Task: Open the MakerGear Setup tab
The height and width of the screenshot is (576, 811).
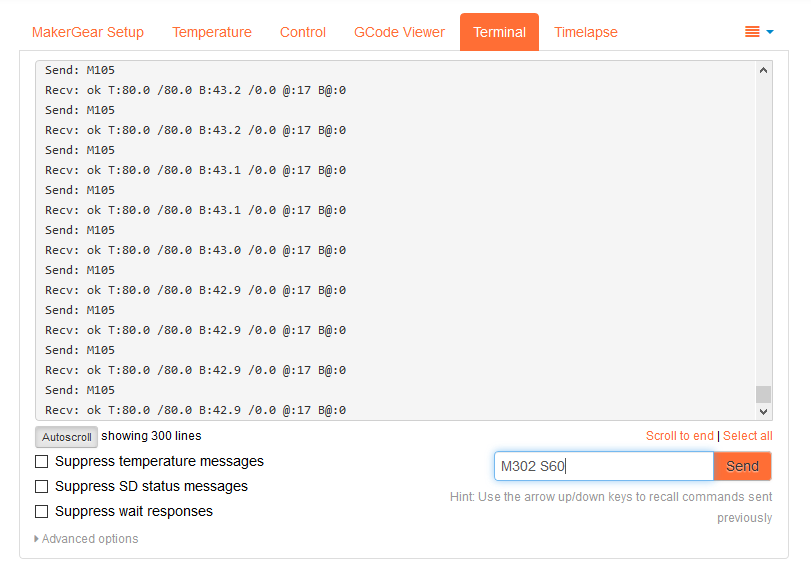Action: pyautogui.click(x=88, y=32)
